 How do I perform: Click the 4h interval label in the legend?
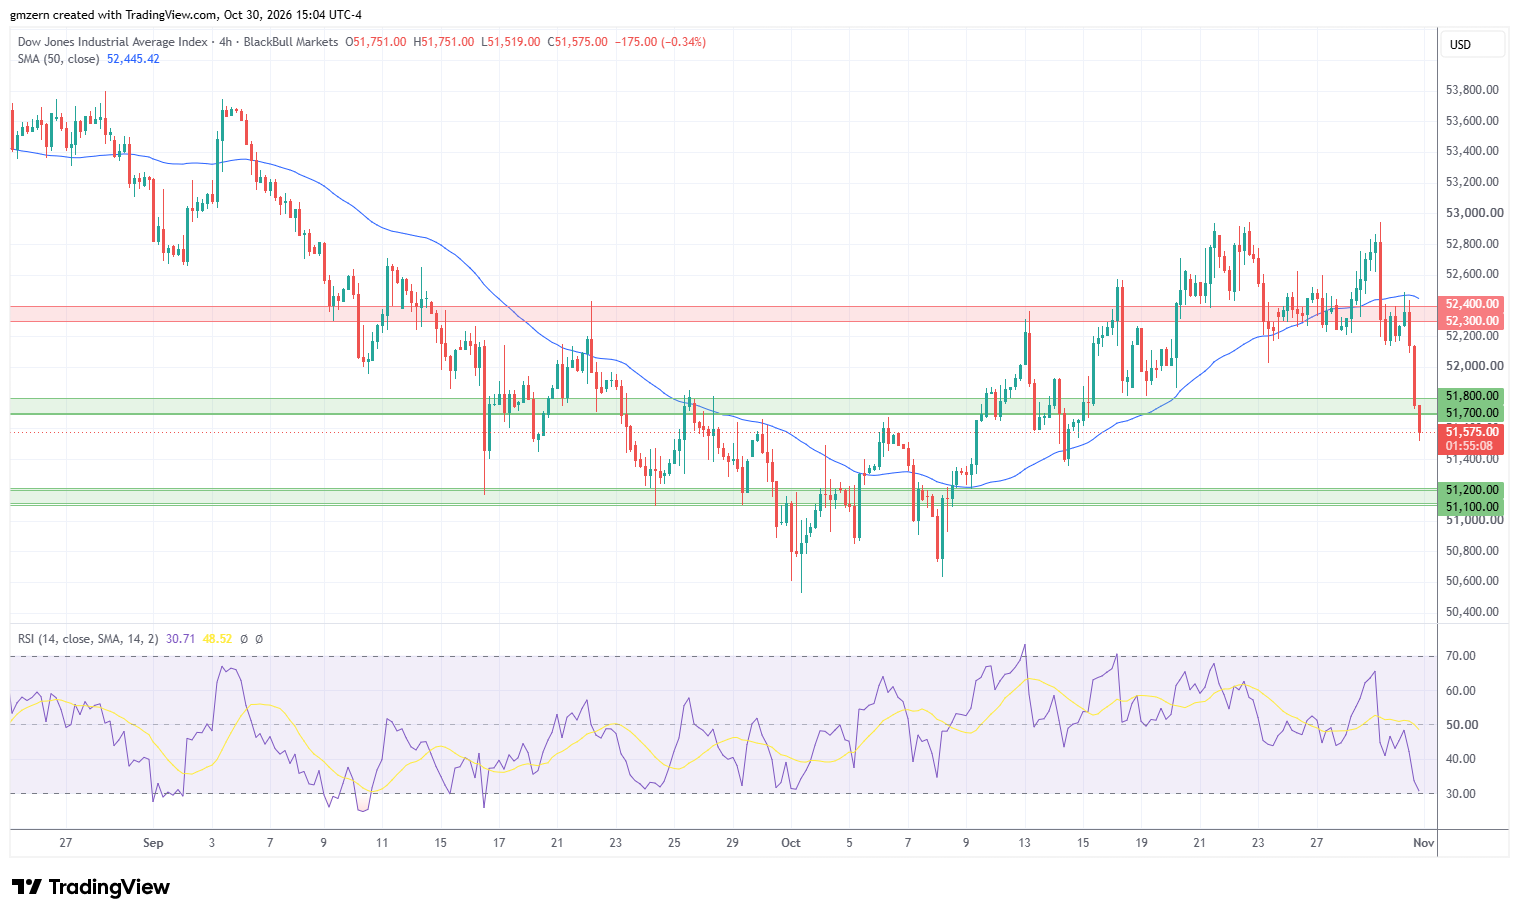[x=226, y=42]
